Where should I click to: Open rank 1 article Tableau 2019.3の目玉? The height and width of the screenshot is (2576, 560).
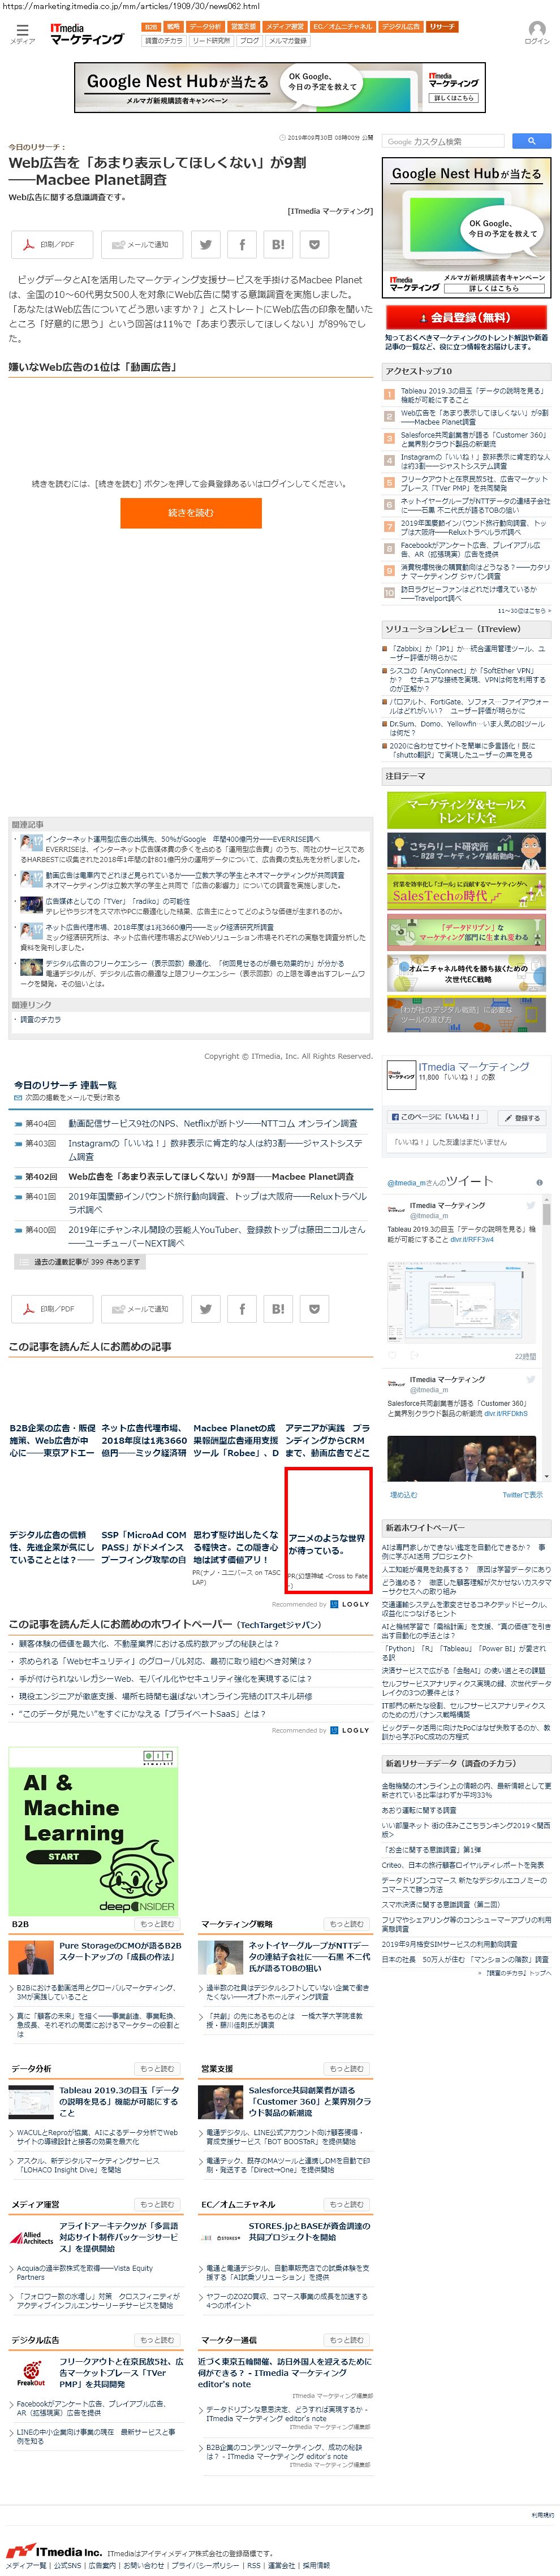[x=474, y=395]
